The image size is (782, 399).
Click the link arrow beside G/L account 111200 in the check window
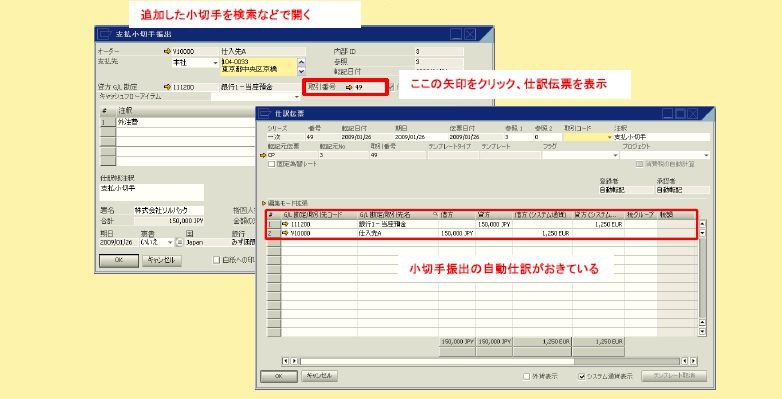pos(167,87)
